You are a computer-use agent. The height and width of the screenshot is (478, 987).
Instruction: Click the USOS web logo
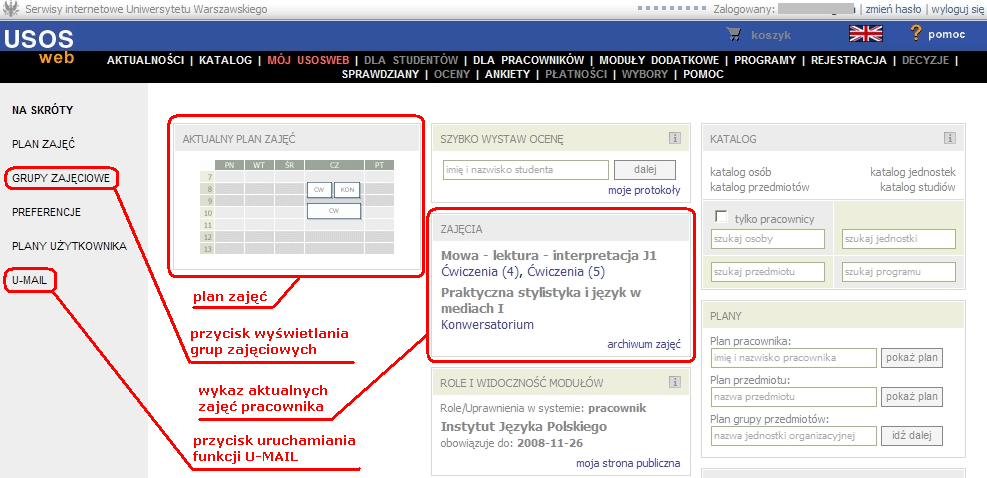(x=39, y=47)
